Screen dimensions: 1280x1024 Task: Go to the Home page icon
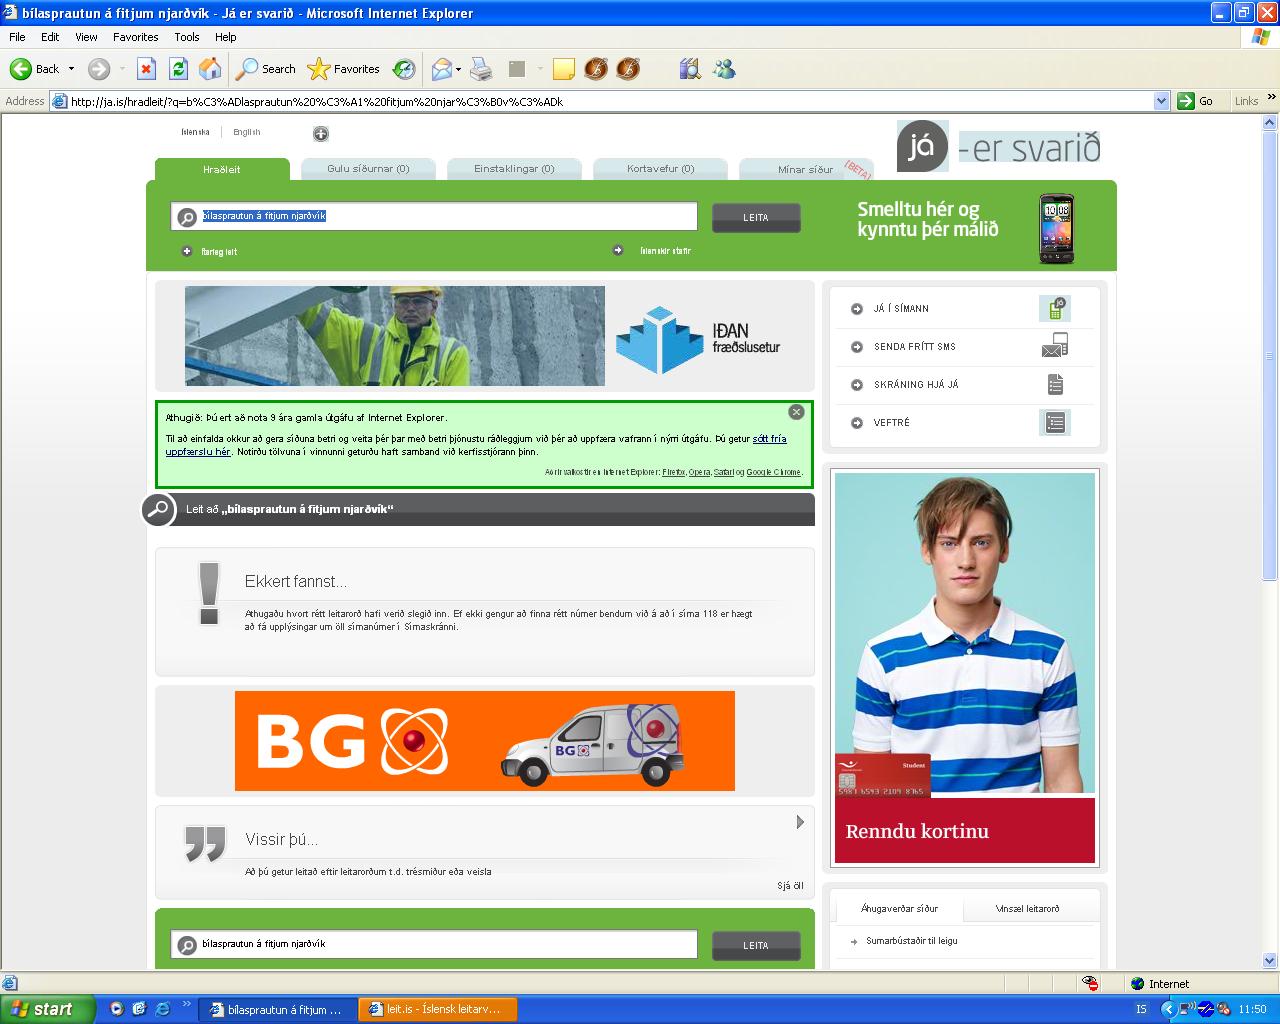210,69
